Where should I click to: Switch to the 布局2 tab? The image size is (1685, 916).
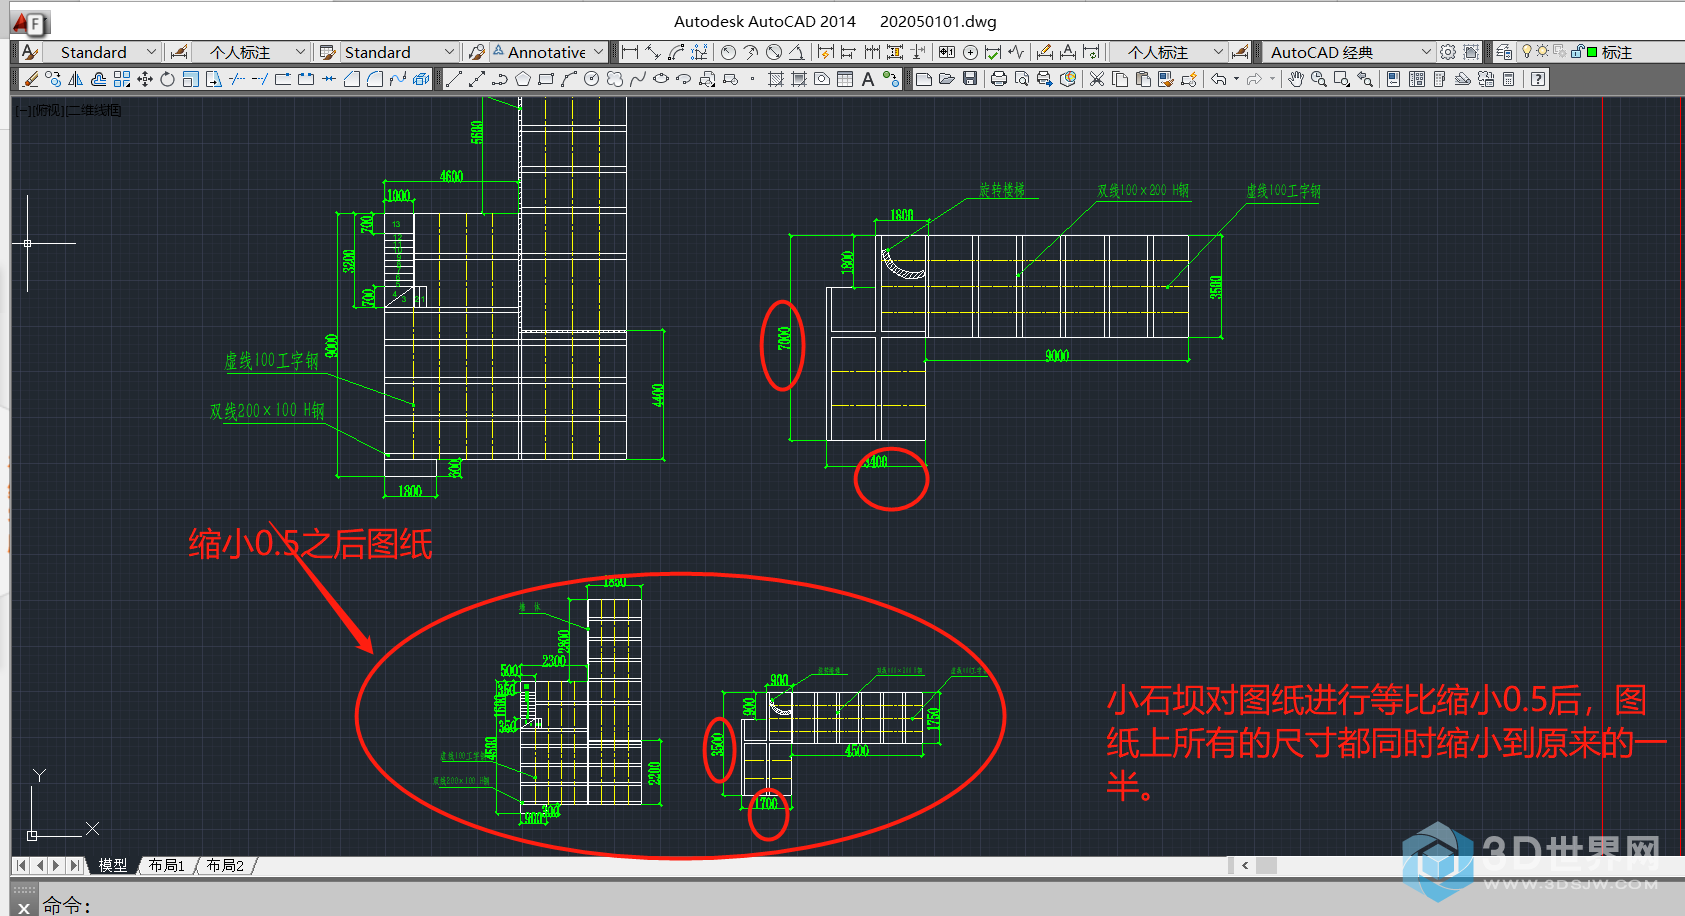coord(225,865)
